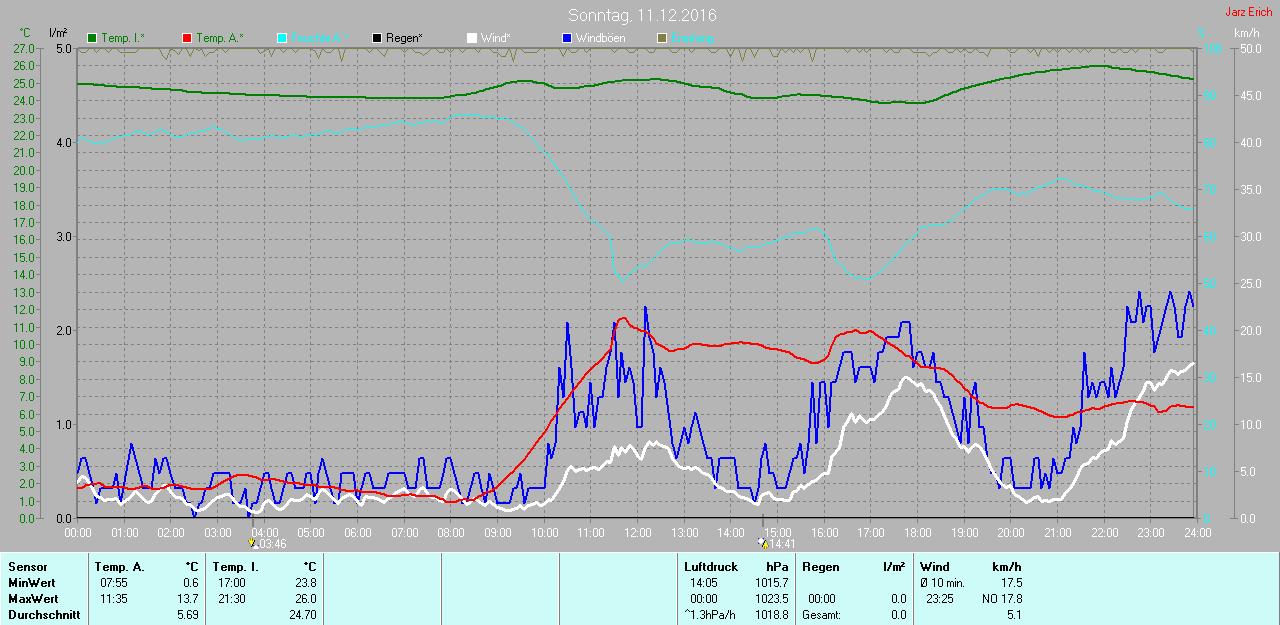The width and height of the screenshot is (1280, 625).
Task: Click the NO 17.8 wind gust value
Action: click(x=1003, y=599)
